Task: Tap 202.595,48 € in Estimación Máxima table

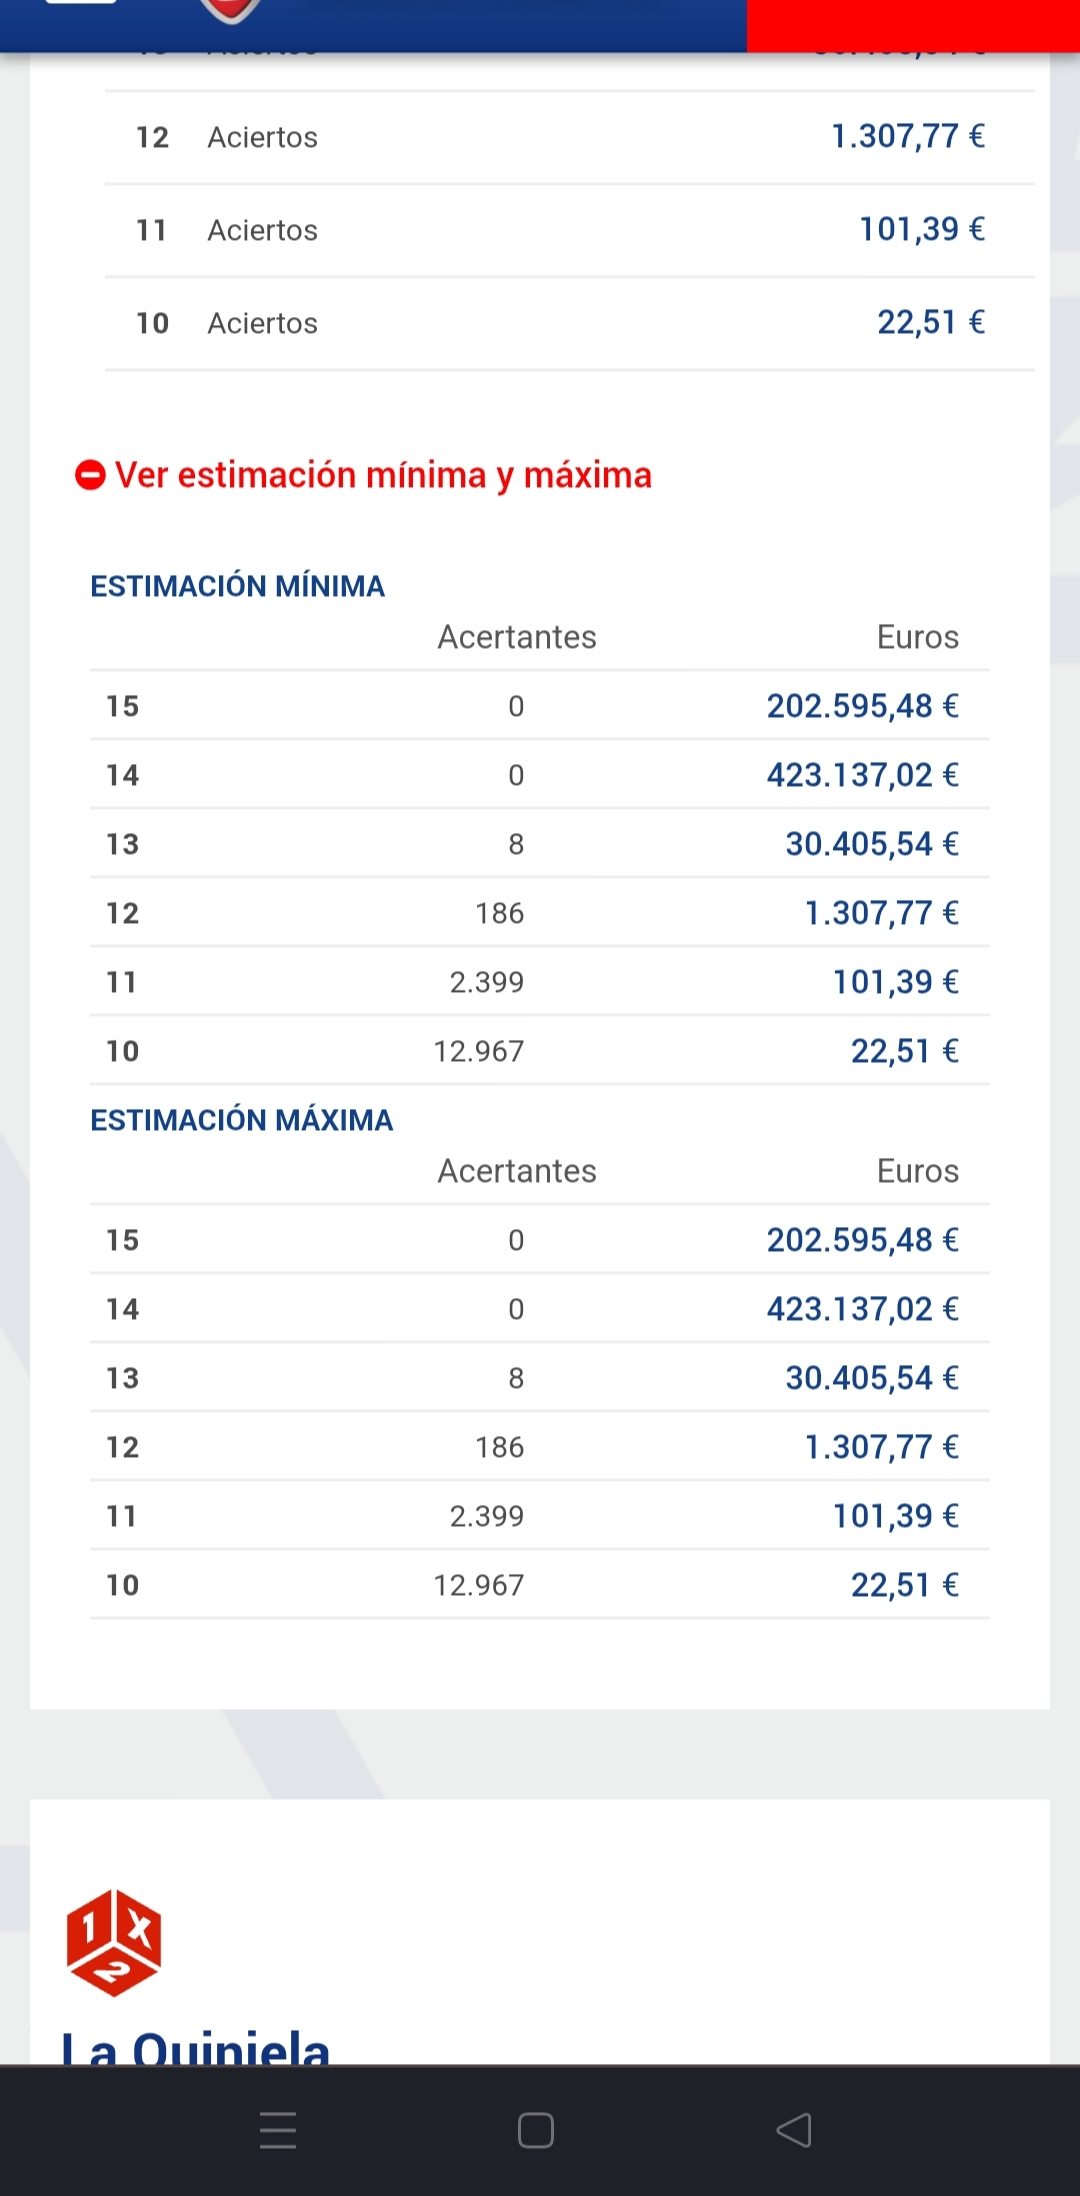Action: click(862, 1240)
